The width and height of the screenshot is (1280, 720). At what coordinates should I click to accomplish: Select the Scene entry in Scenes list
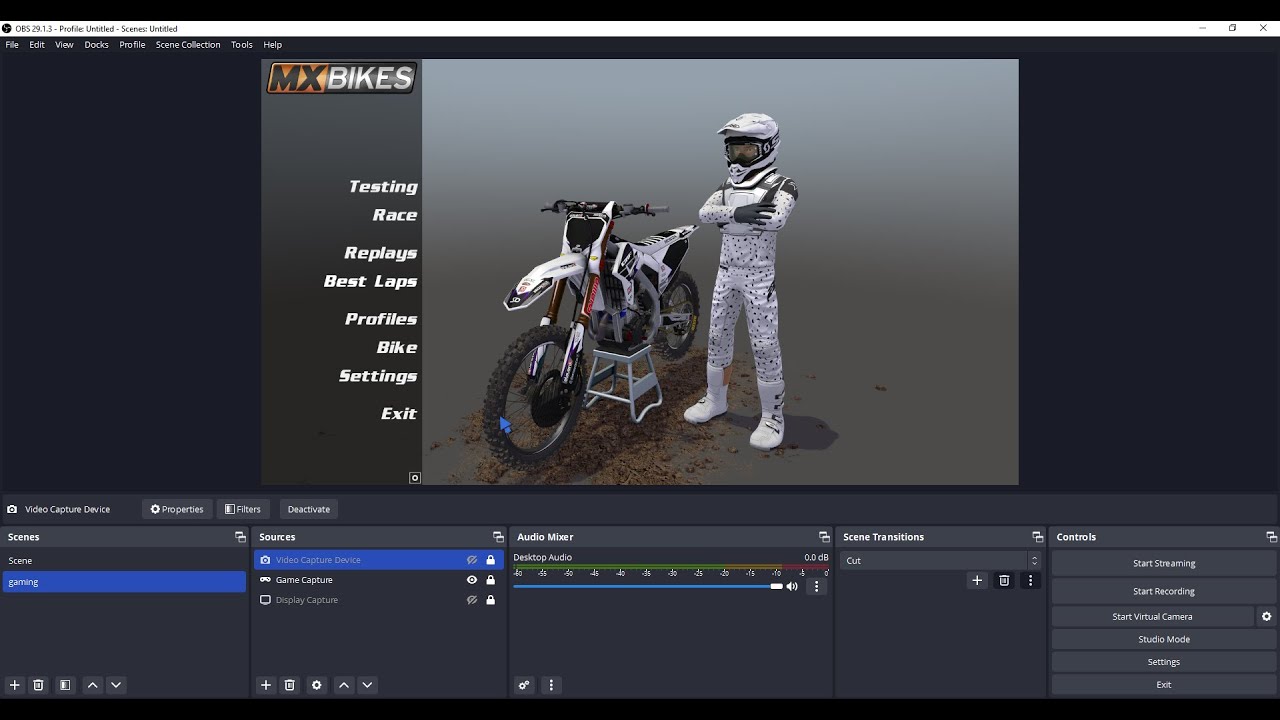point(124,561)
